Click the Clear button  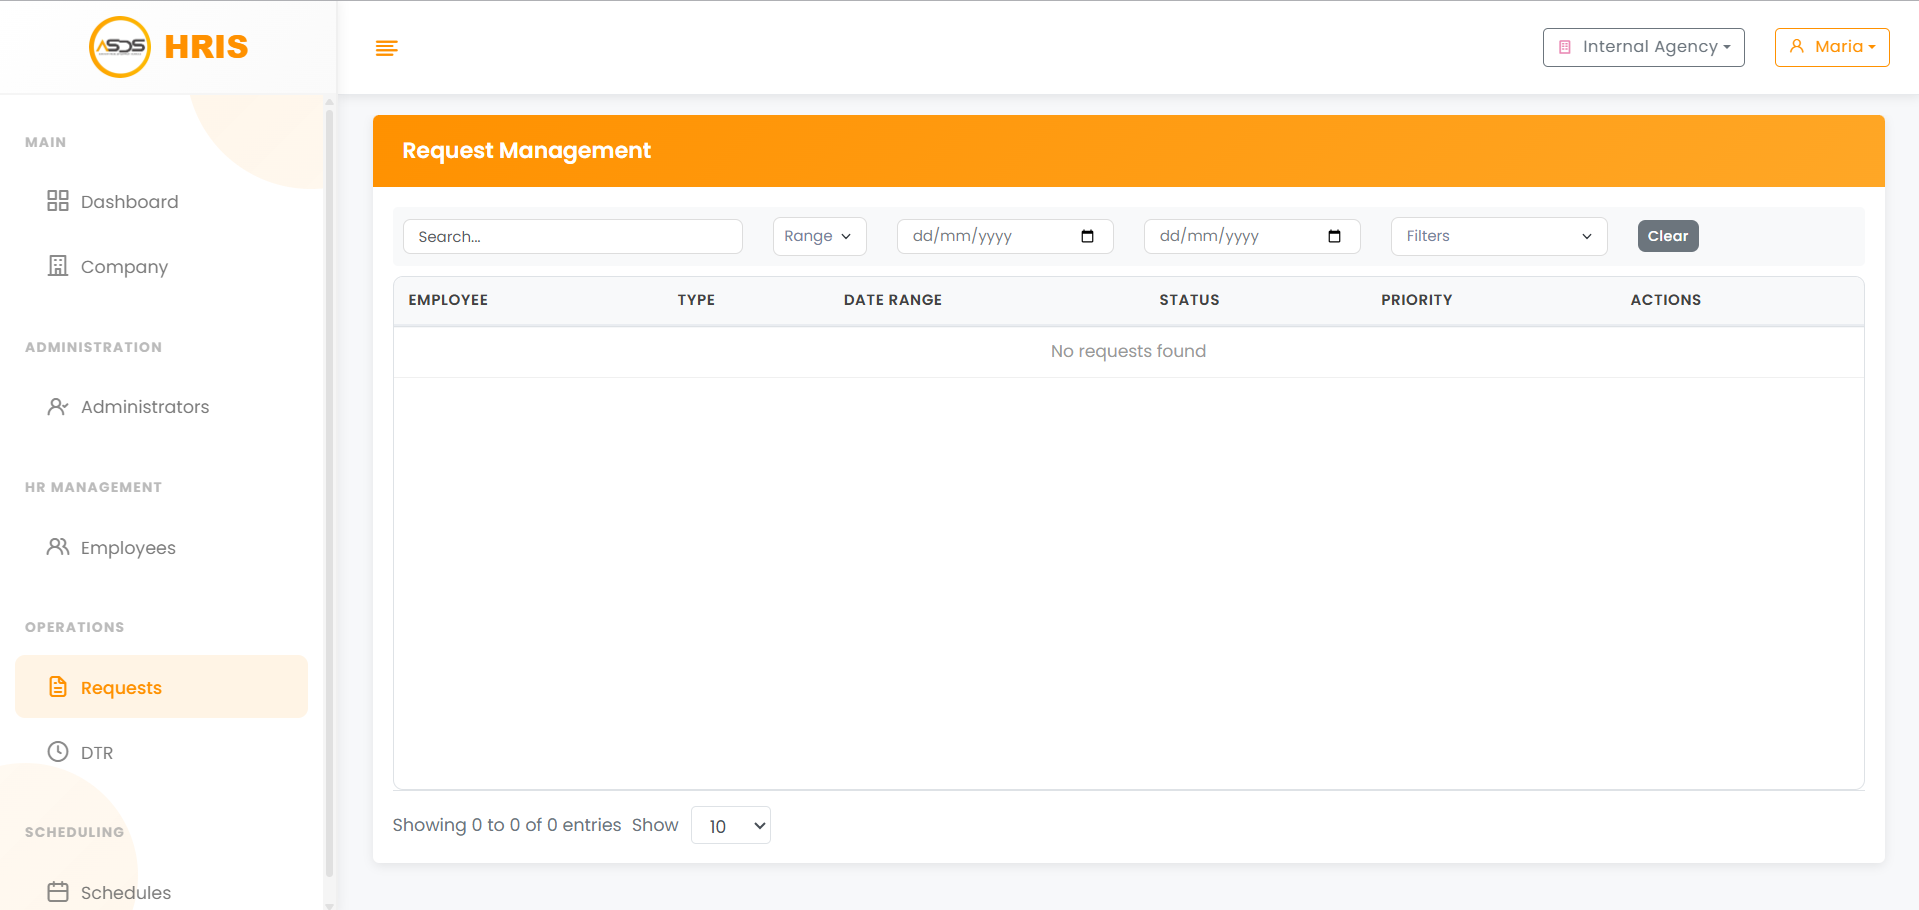(x=1667, y=236)
